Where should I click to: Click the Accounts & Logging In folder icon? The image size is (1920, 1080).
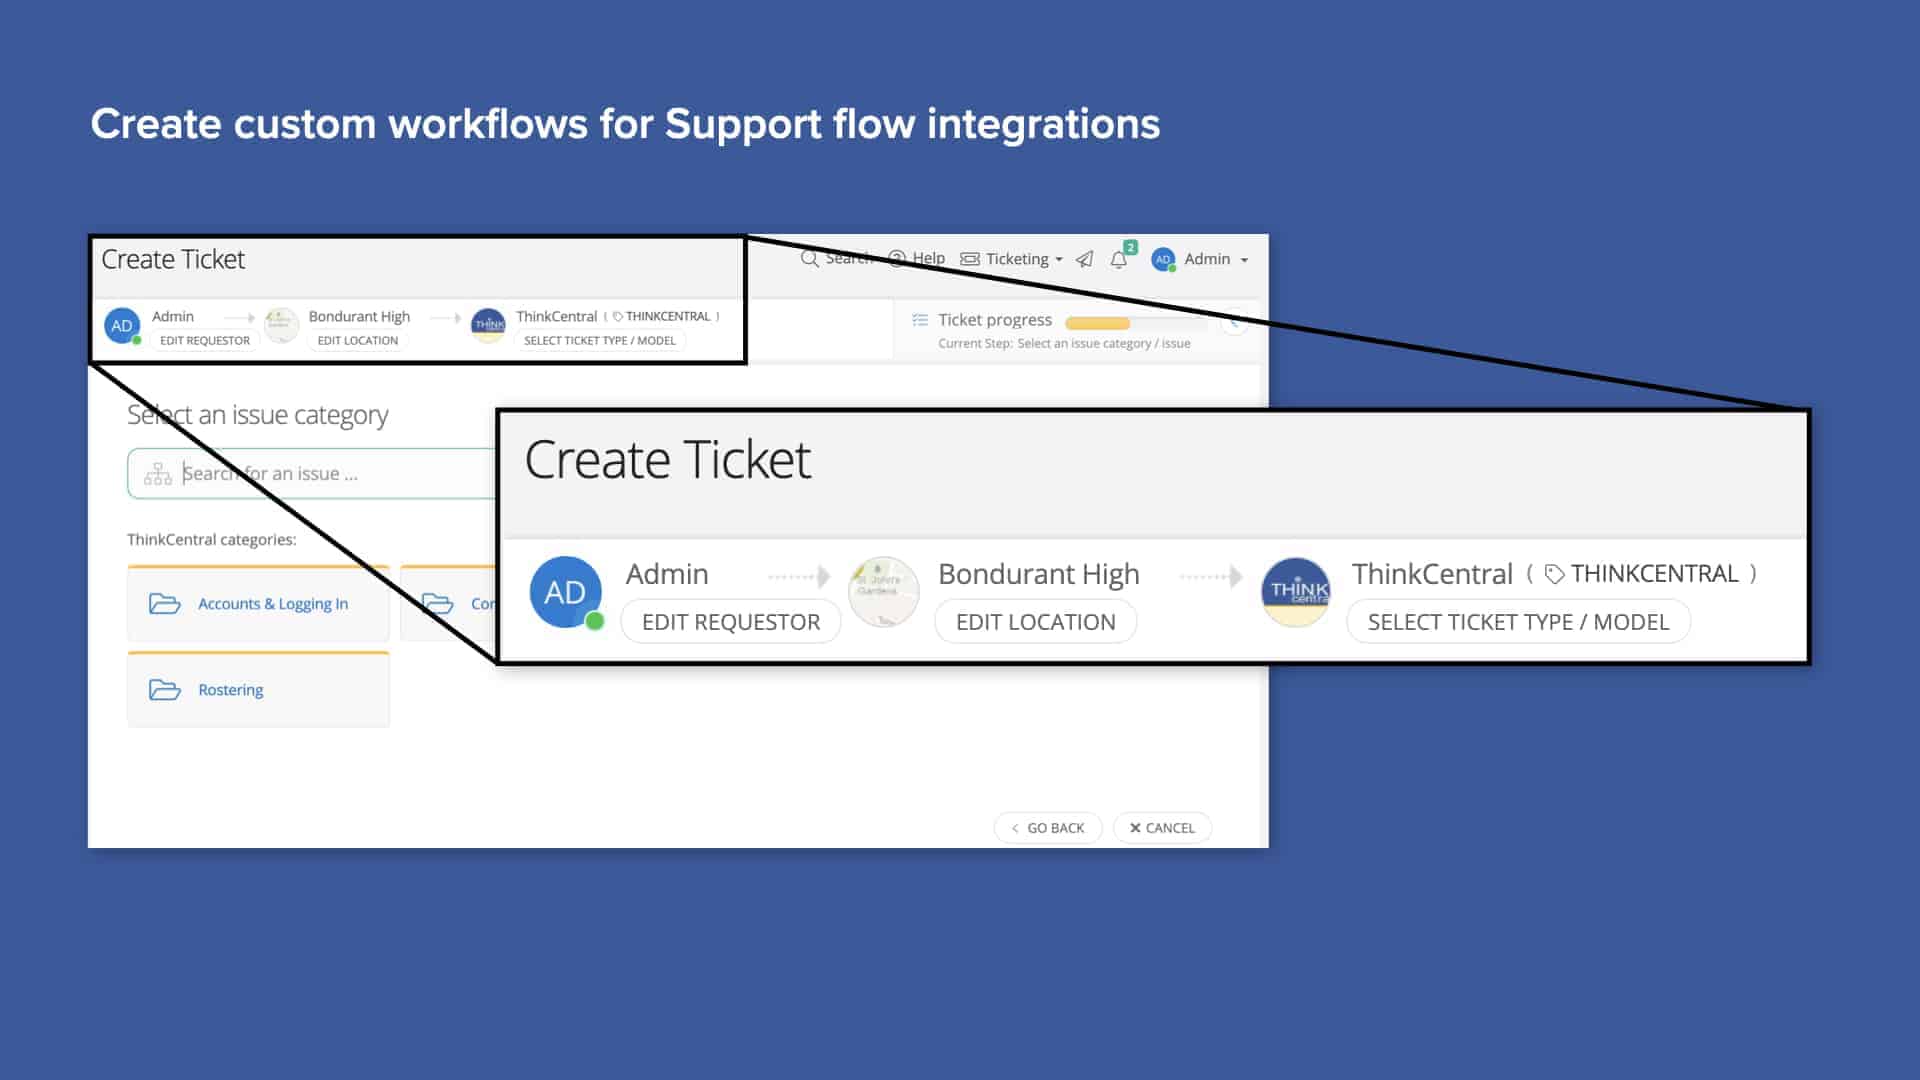pos(164,604)
